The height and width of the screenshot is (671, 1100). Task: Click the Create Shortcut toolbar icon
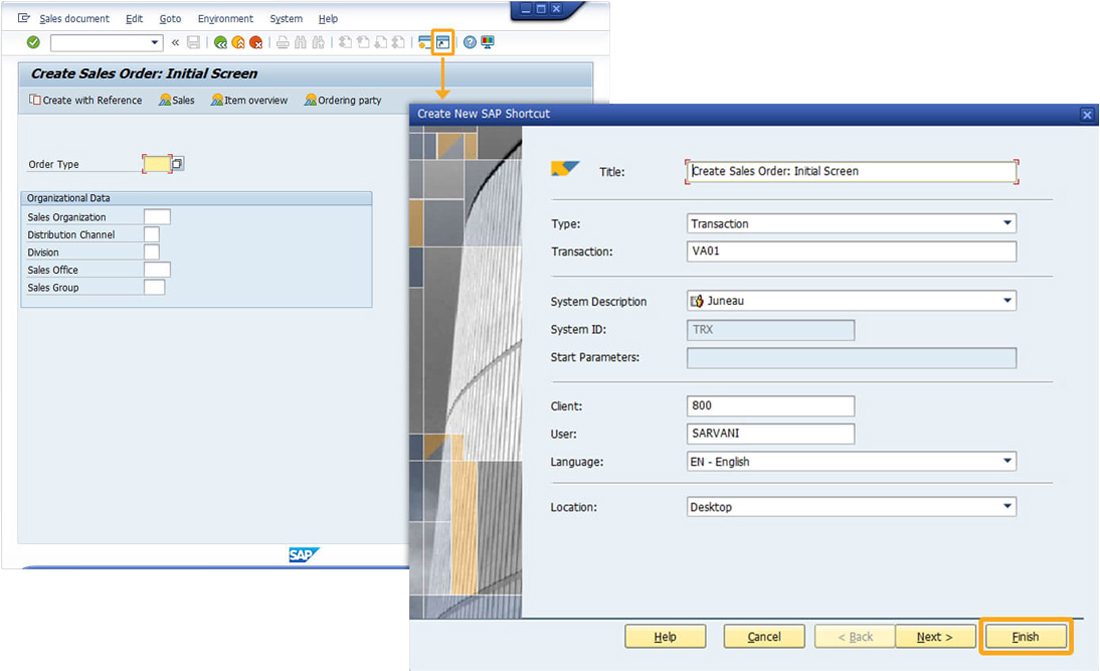pos(443,42)
